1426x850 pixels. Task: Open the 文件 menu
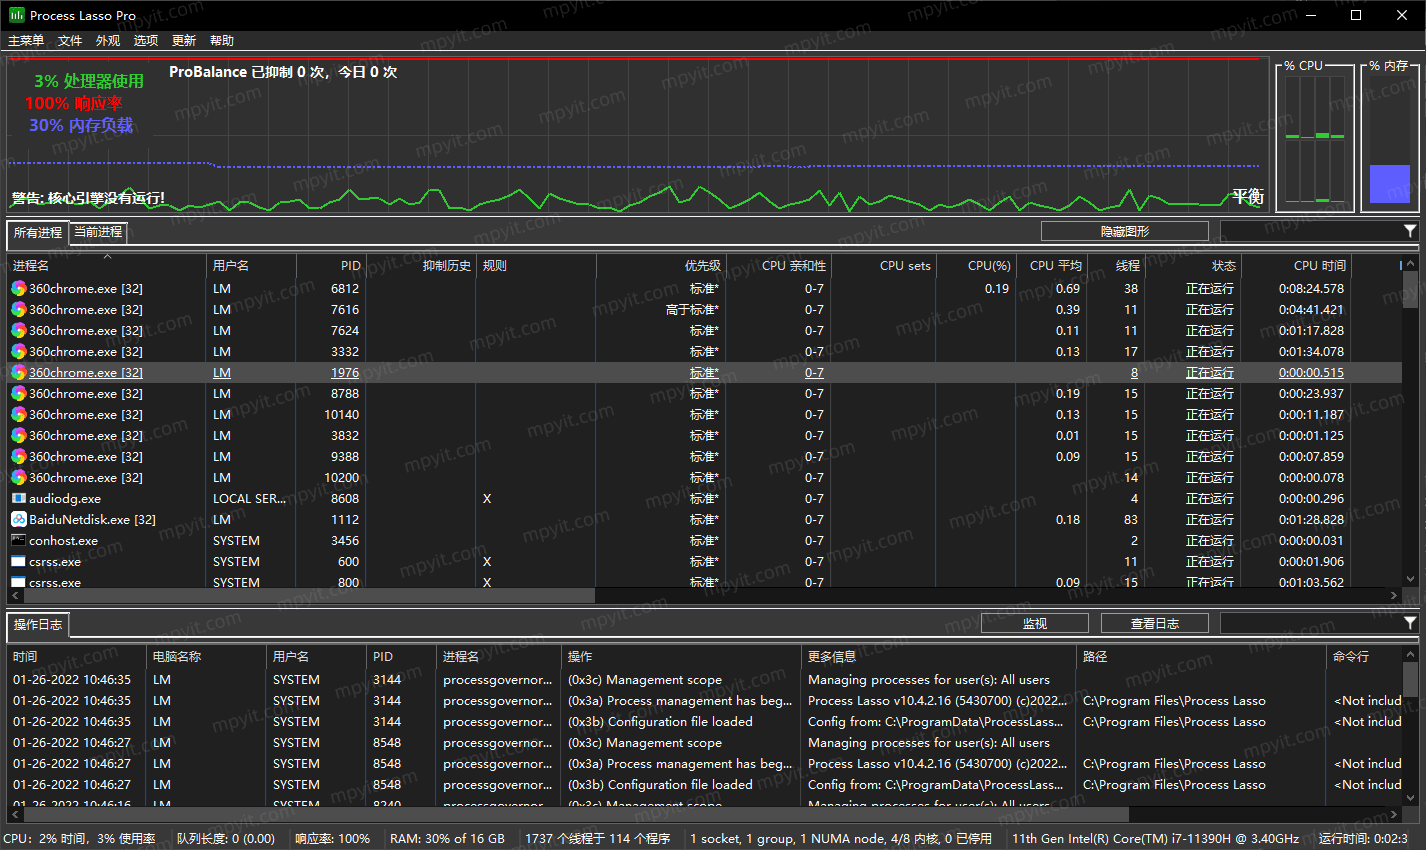point(70,40)
